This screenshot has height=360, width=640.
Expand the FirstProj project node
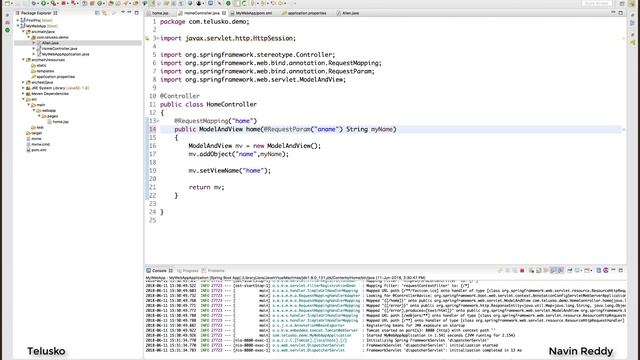click(18, 20)
